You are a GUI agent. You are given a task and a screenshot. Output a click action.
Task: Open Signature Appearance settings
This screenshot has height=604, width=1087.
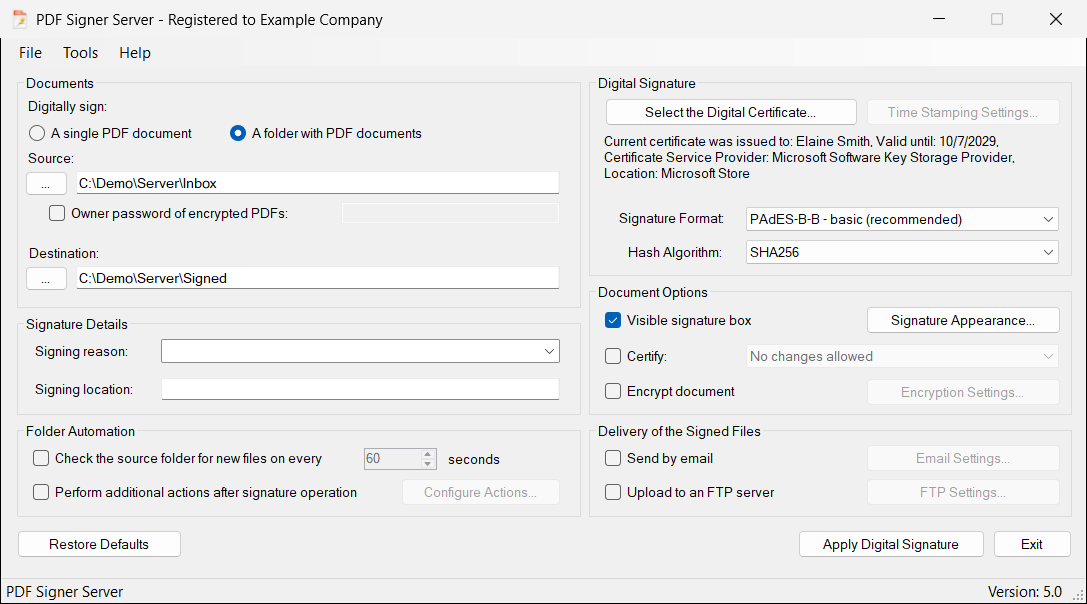pyautogui.click(x=963, y=320)
